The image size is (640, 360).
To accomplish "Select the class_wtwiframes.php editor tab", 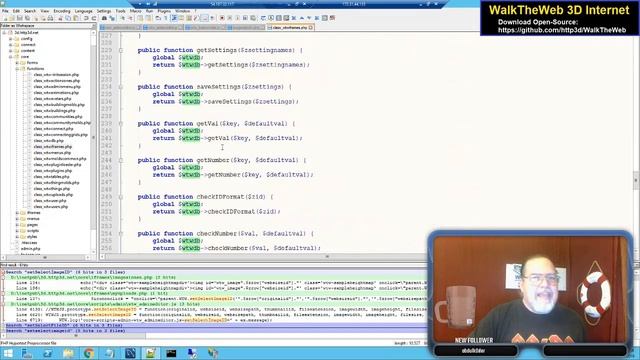I will (x=289, y=28).
